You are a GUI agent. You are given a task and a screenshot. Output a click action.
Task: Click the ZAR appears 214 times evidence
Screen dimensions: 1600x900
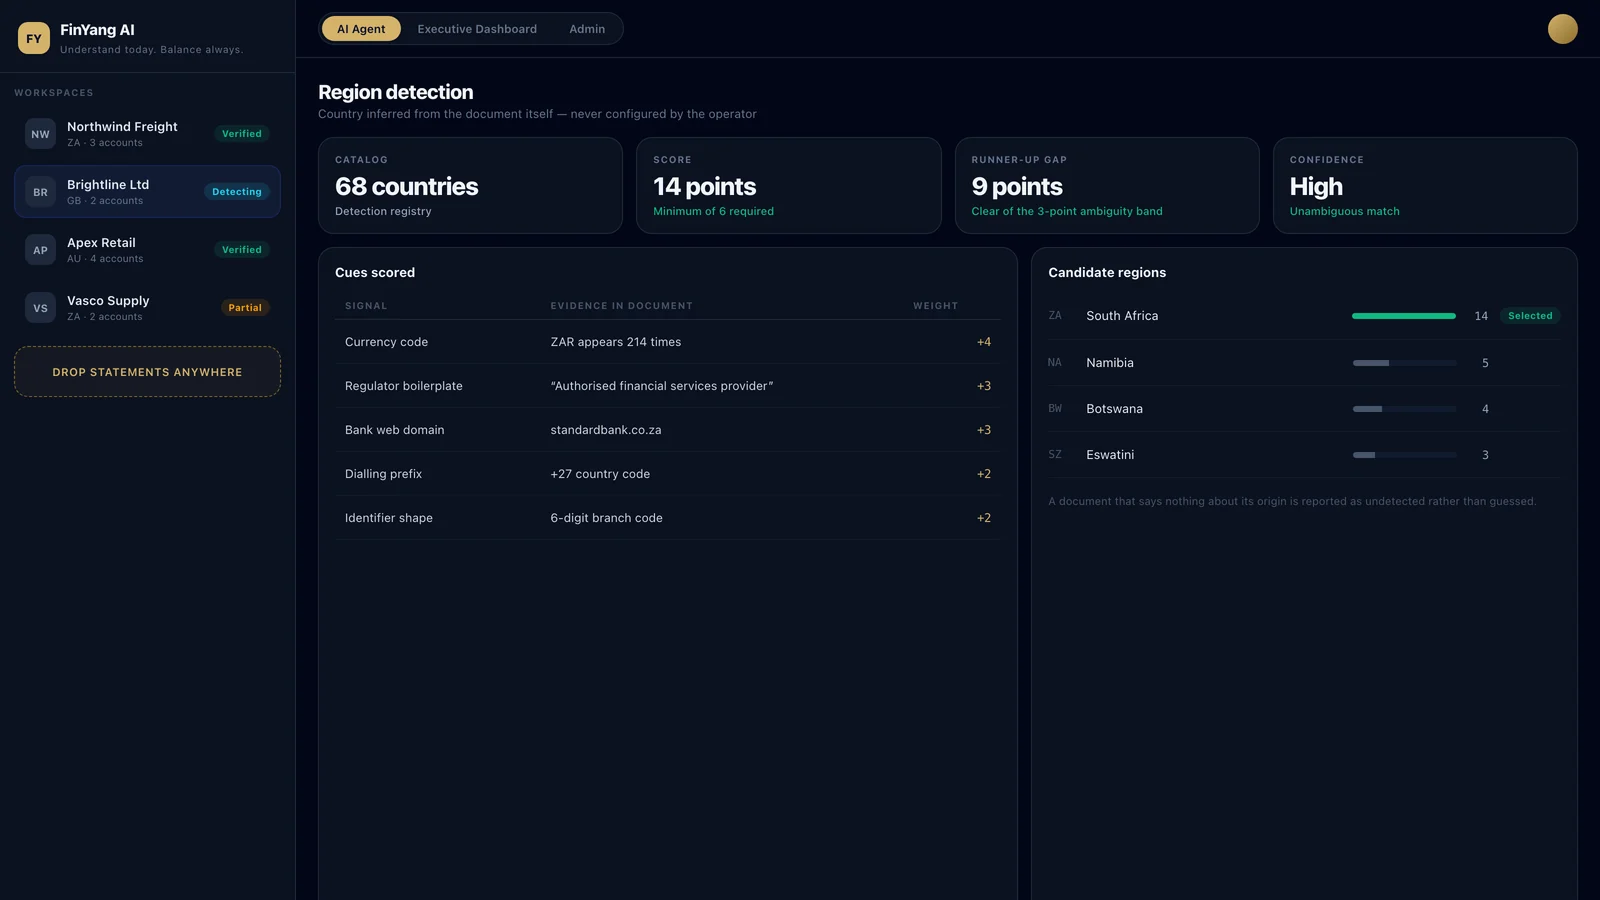click(x=616, y=342)
